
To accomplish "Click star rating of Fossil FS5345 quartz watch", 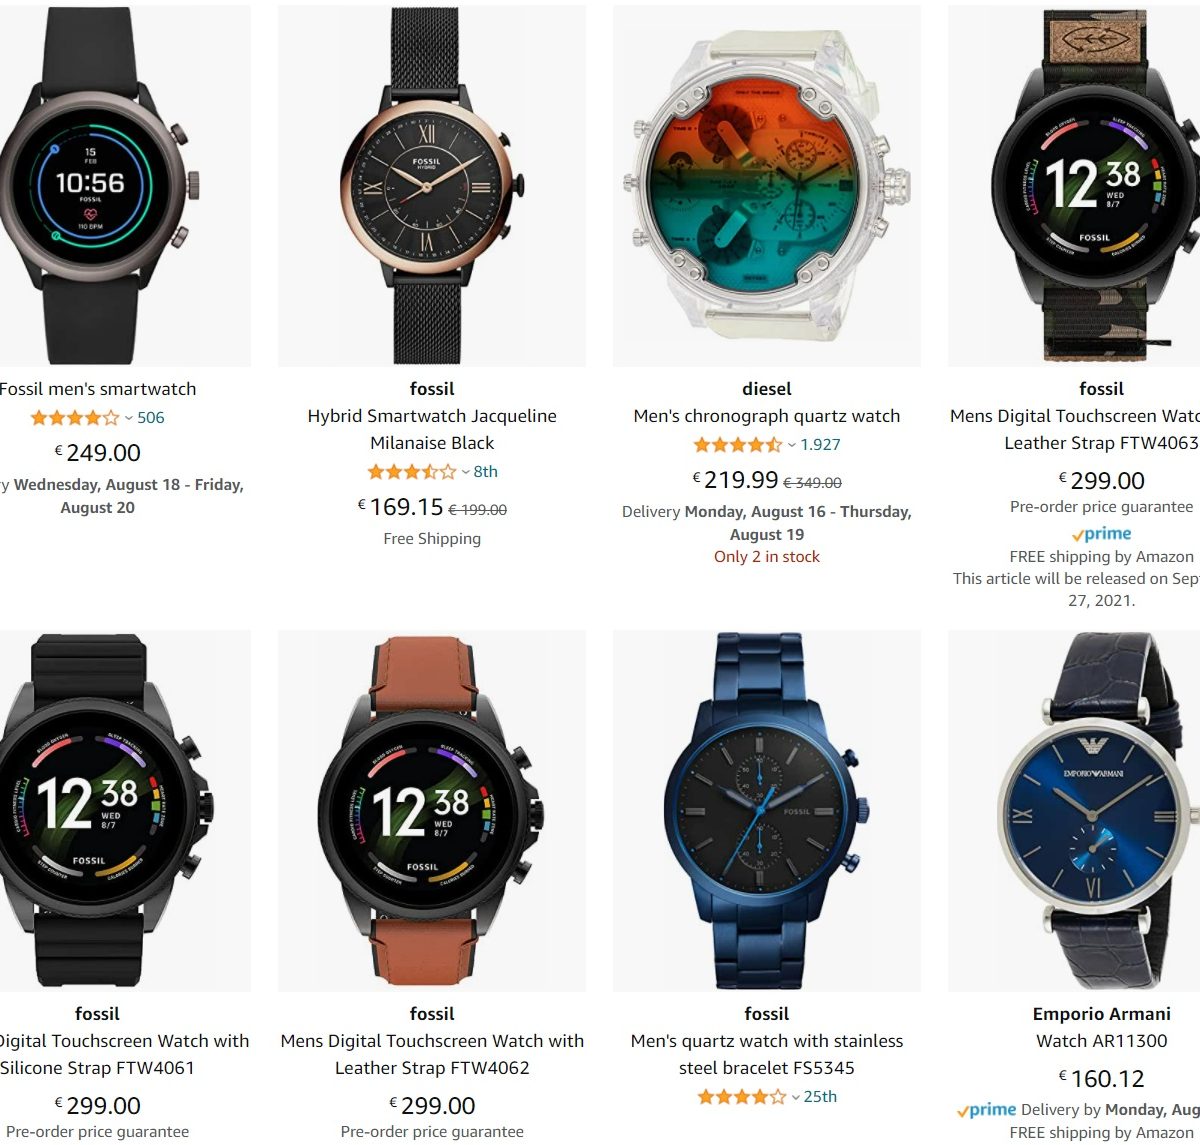I will tap(741, 1097).
